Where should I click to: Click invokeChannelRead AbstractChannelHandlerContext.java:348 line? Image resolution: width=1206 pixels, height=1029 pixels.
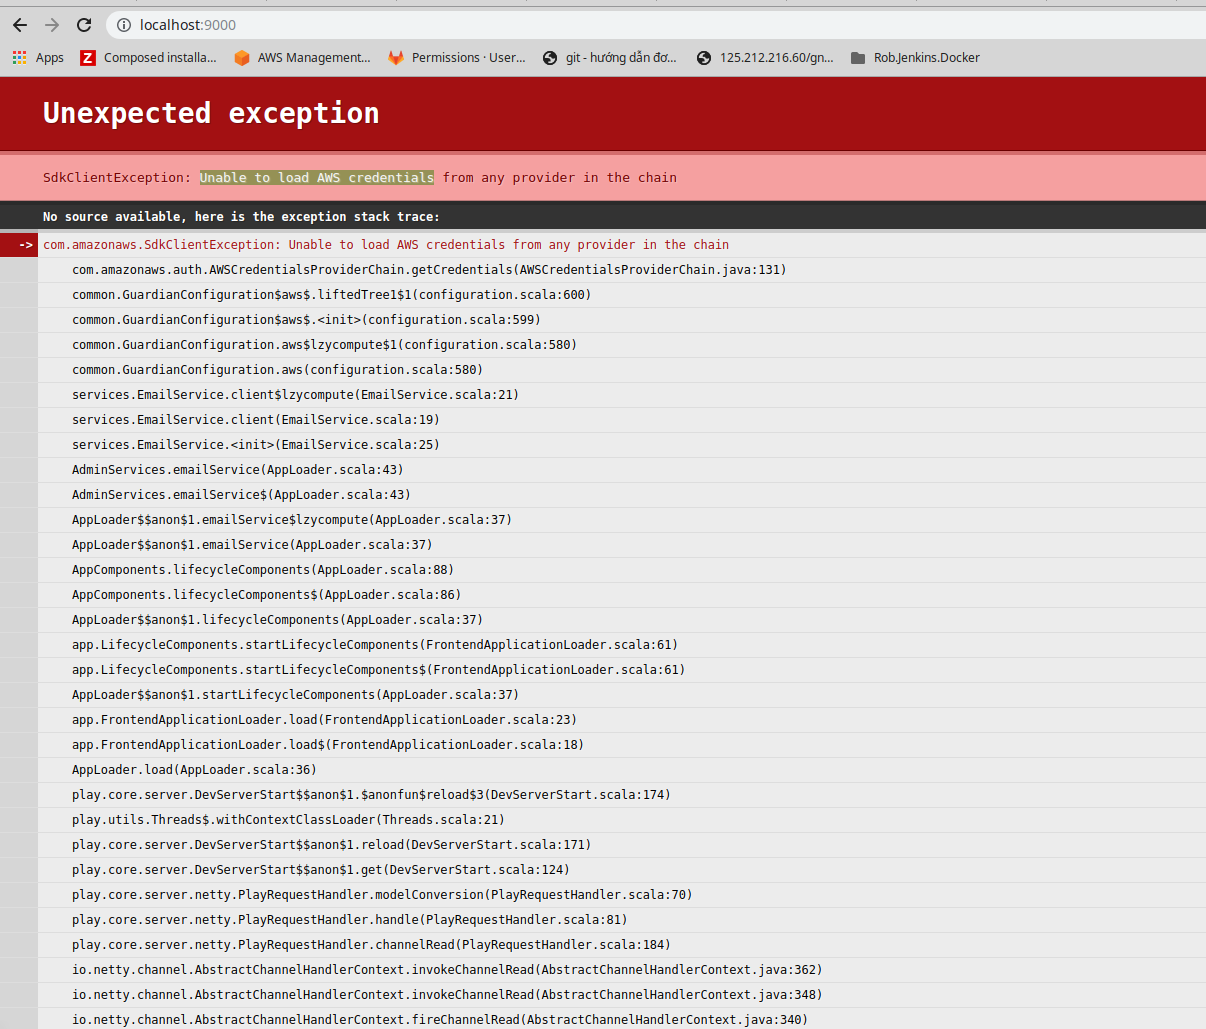(447, 995)
